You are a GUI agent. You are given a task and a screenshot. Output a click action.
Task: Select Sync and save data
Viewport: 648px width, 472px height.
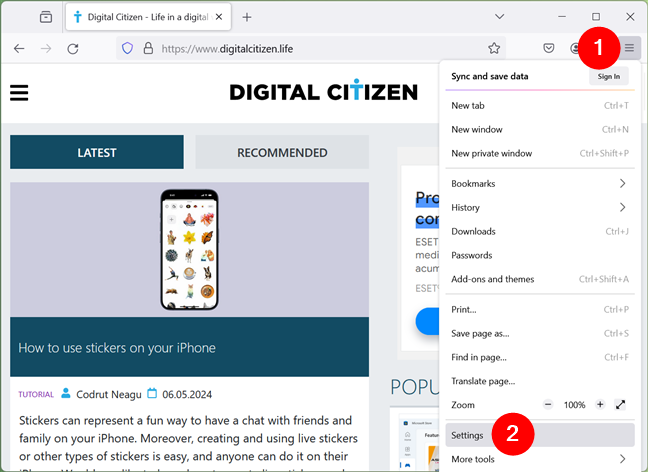coord(490,76)
